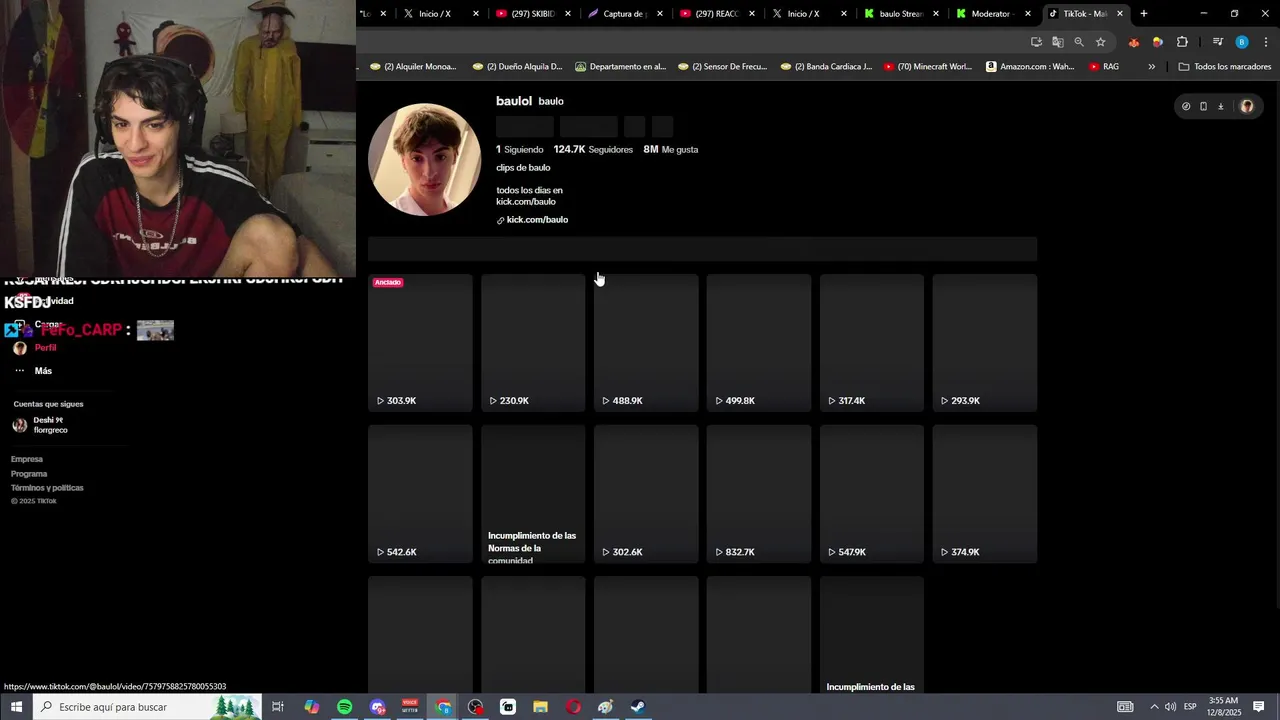Open the video with 547.9K views
Screen dimensions: 1280x720
coord(872,494)
